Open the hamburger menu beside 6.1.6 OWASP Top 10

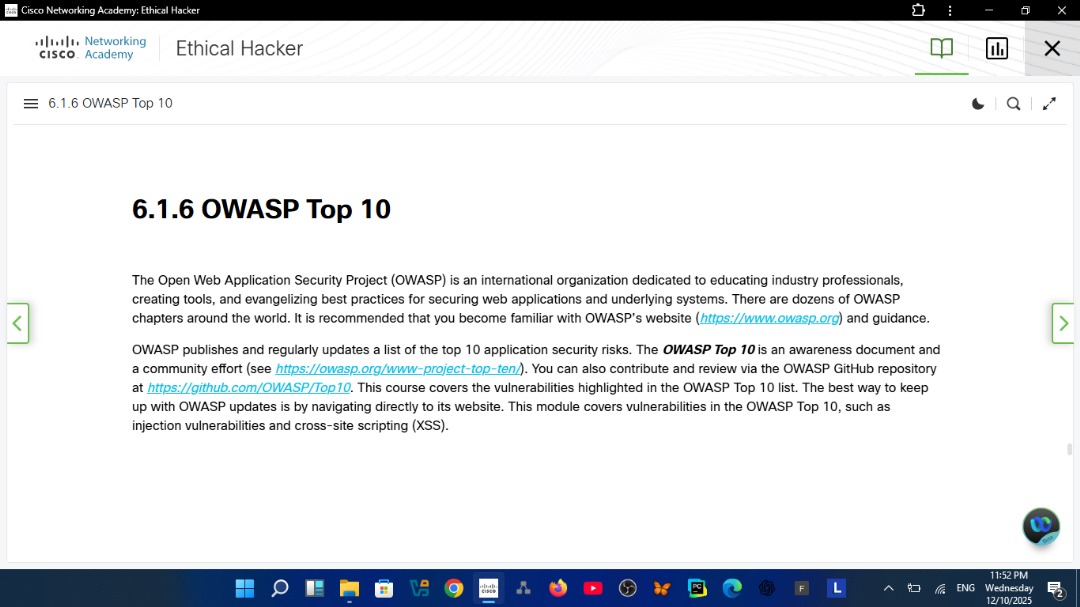click(x=30, y=103)
